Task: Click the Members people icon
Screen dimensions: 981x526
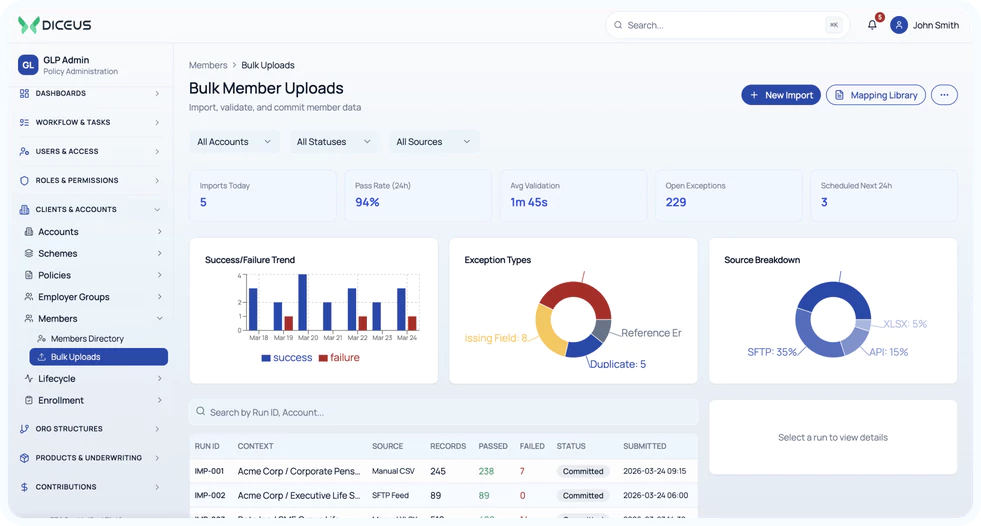Action: pyautogui.click(x=29, y=318)
